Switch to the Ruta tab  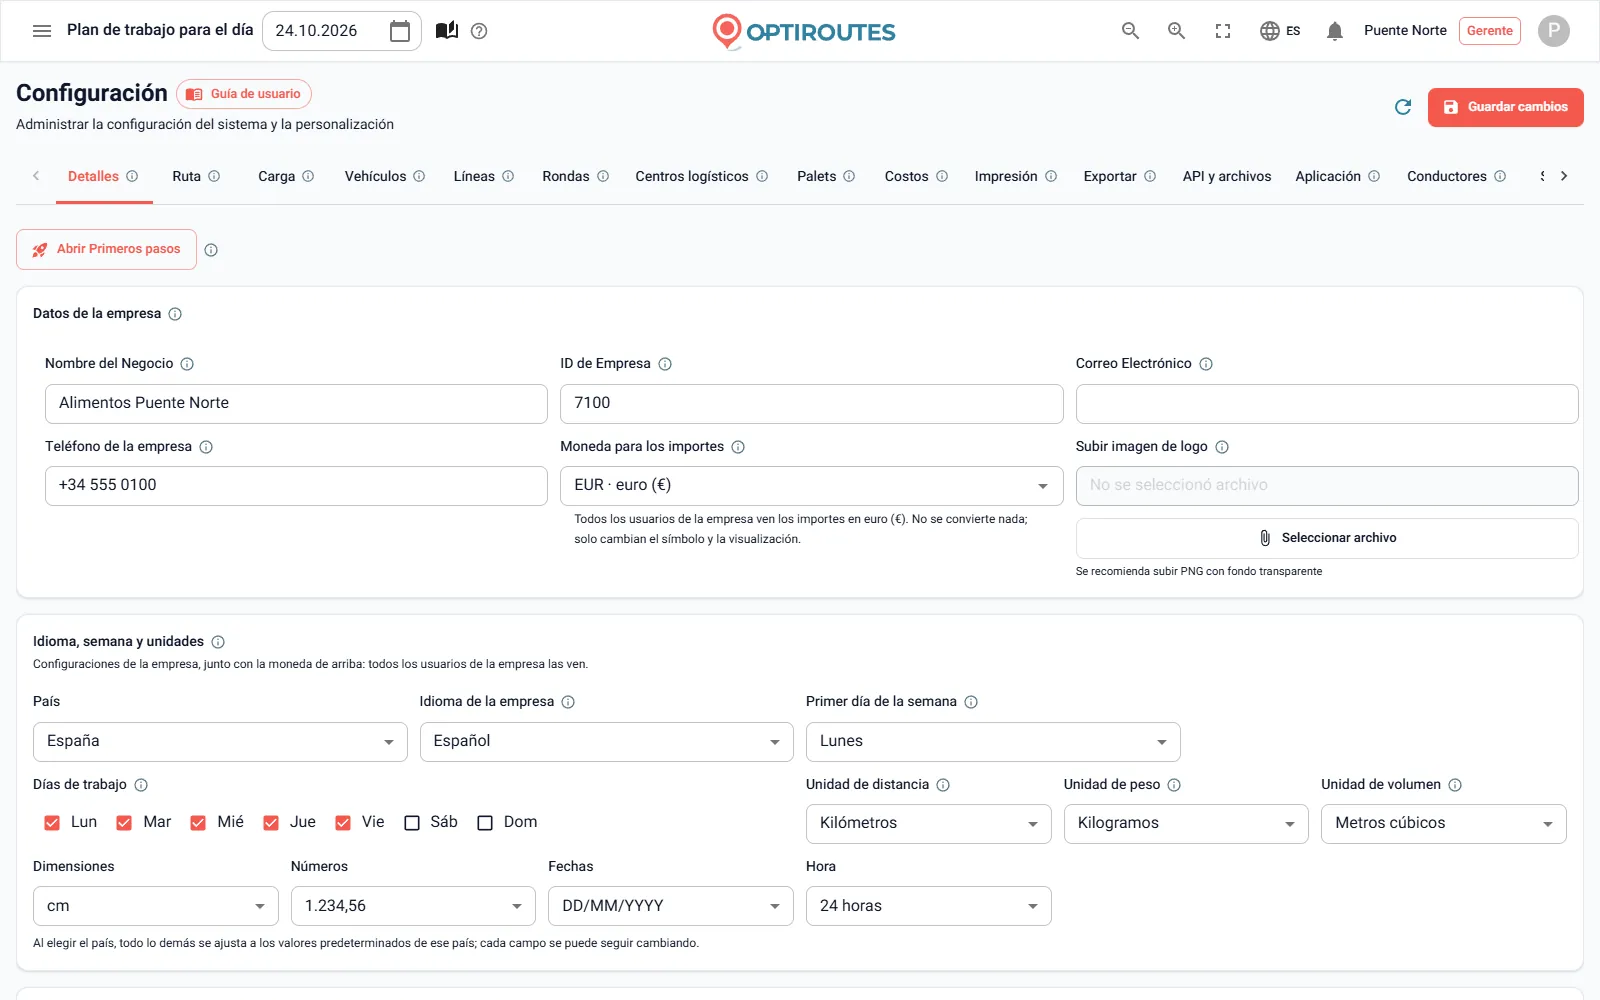(x=195, y=177)
